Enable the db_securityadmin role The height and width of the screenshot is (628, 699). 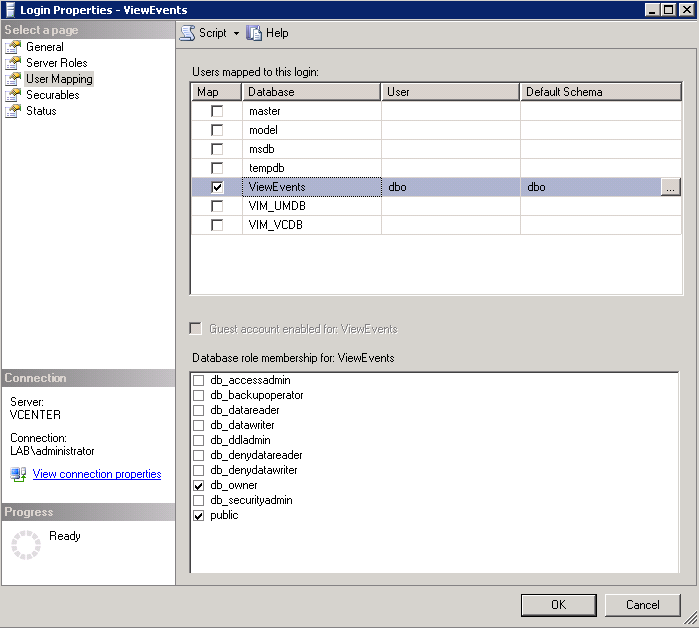point(198,500)
